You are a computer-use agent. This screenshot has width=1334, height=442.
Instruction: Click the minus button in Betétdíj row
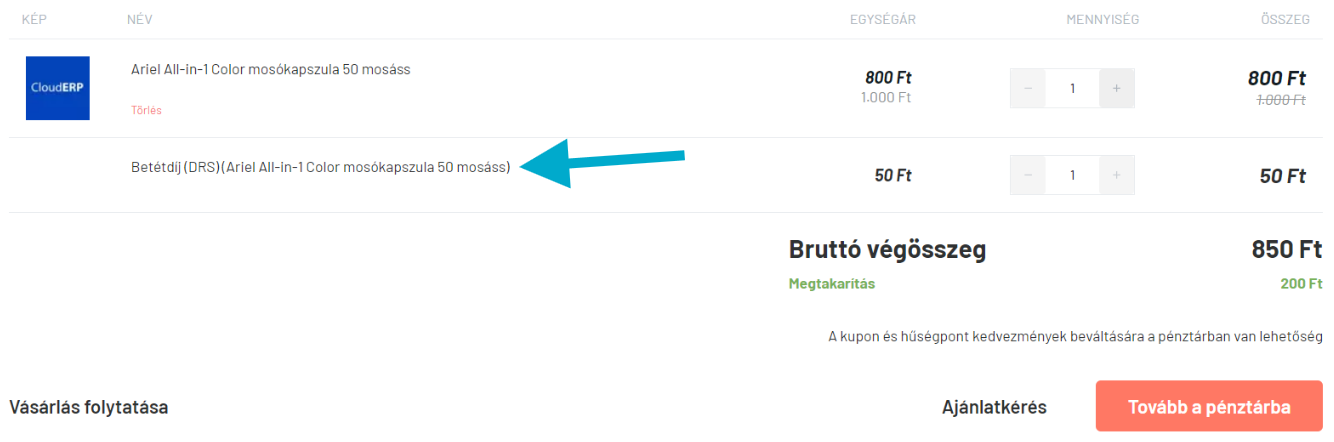(x=1028, y=175)
